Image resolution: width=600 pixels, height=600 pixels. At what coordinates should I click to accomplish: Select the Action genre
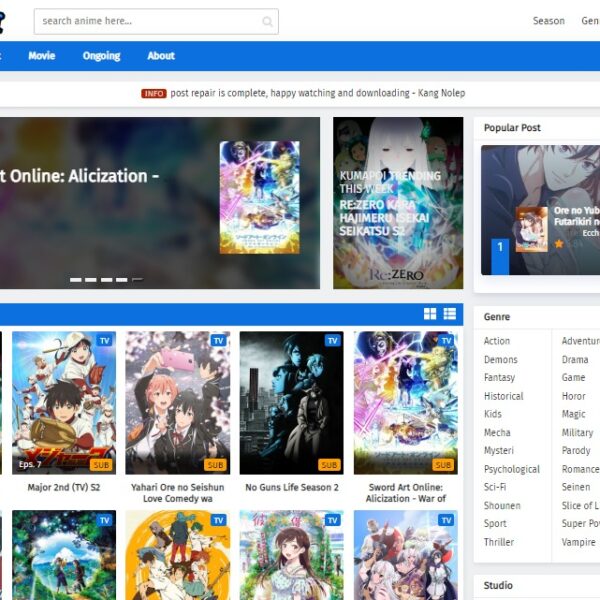[x=497, y=341]
